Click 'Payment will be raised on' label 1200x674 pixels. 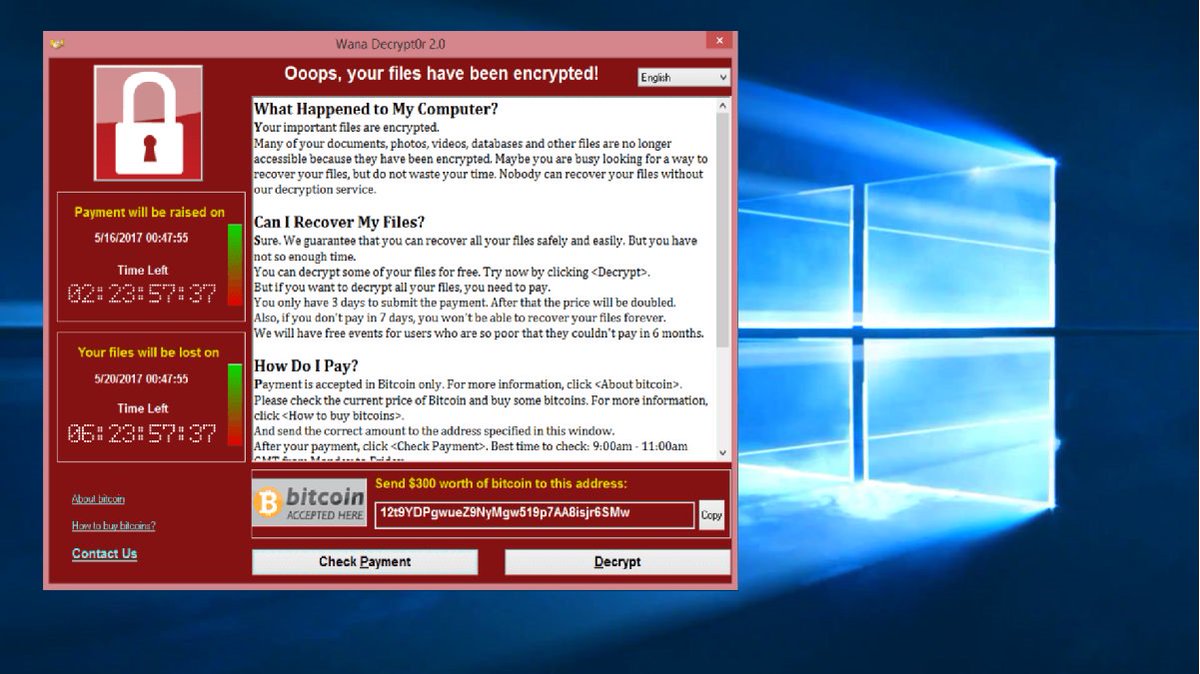click(x=150, y=212)
